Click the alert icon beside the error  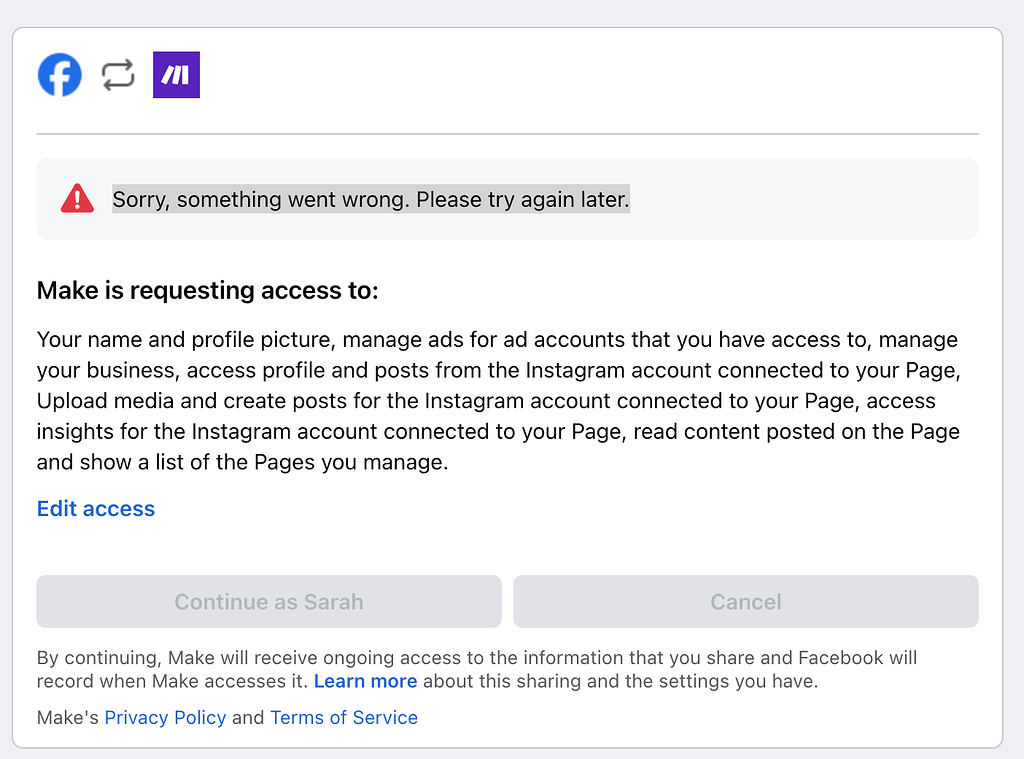tap(76, 198)
